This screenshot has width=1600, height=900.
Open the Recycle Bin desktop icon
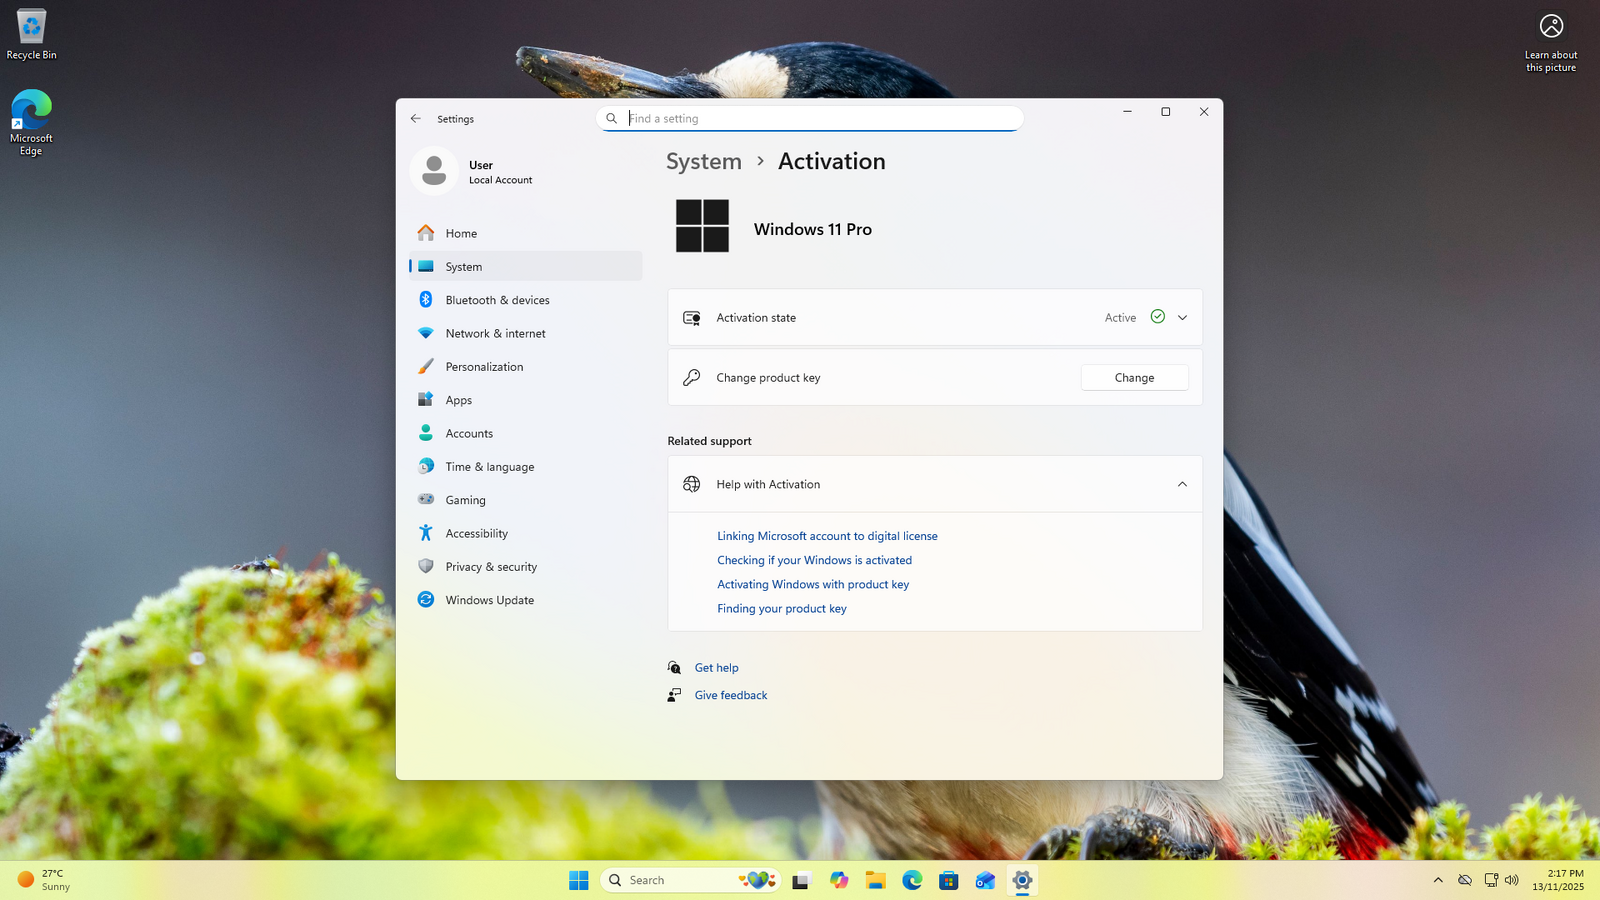pos(31,33)
